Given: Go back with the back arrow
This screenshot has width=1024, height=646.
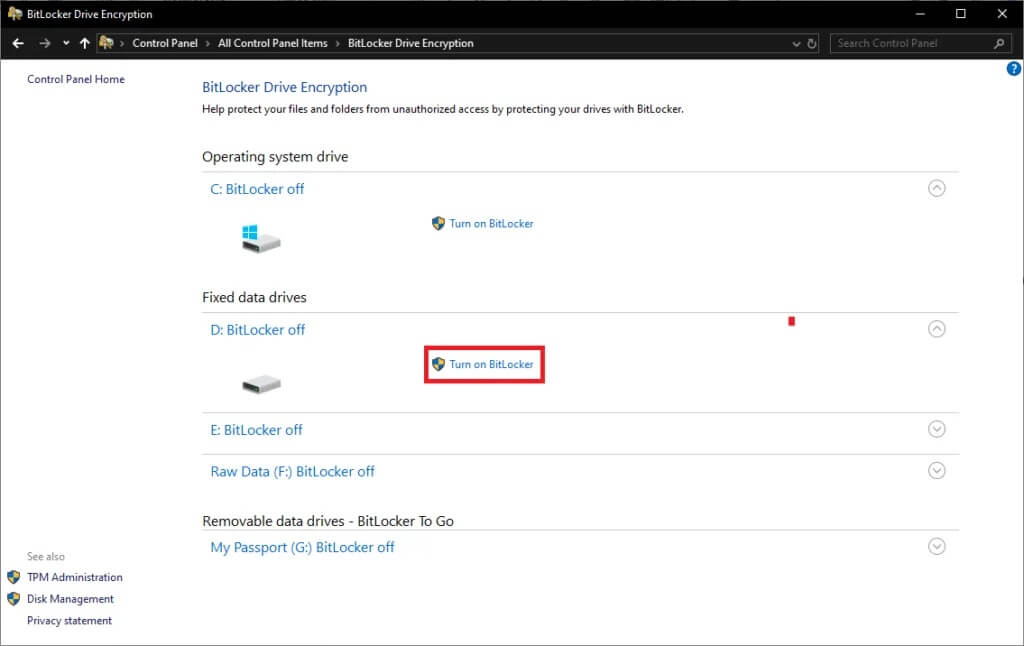Looking at the screenshot, I should pos(18,43).
